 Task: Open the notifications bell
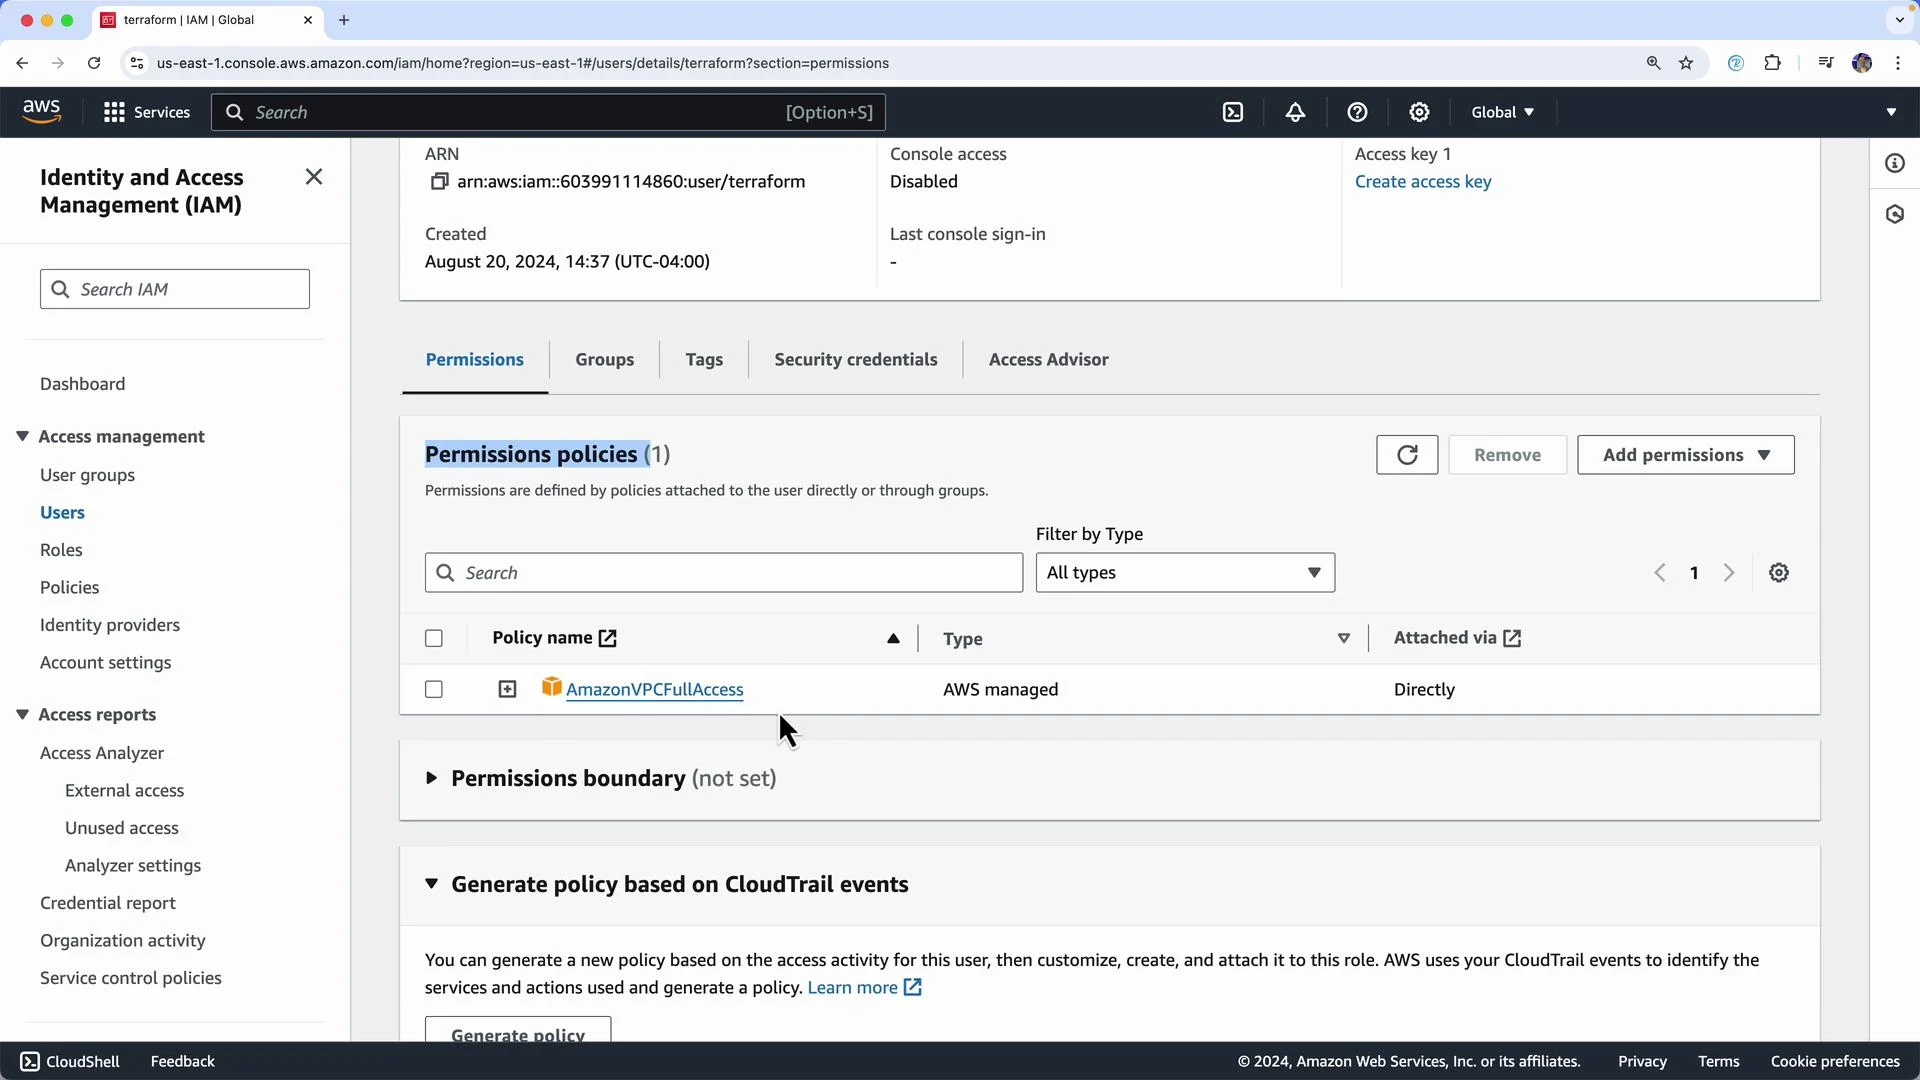pyautogui.click(x=1295, y=112)
